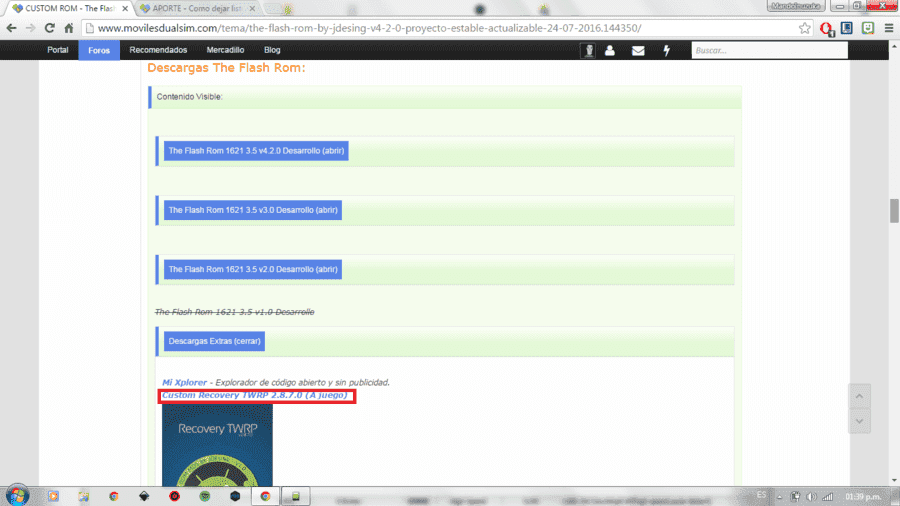Screen dimensions: 900x506
Task: Open the green round taskbar app
Action: 205,496
